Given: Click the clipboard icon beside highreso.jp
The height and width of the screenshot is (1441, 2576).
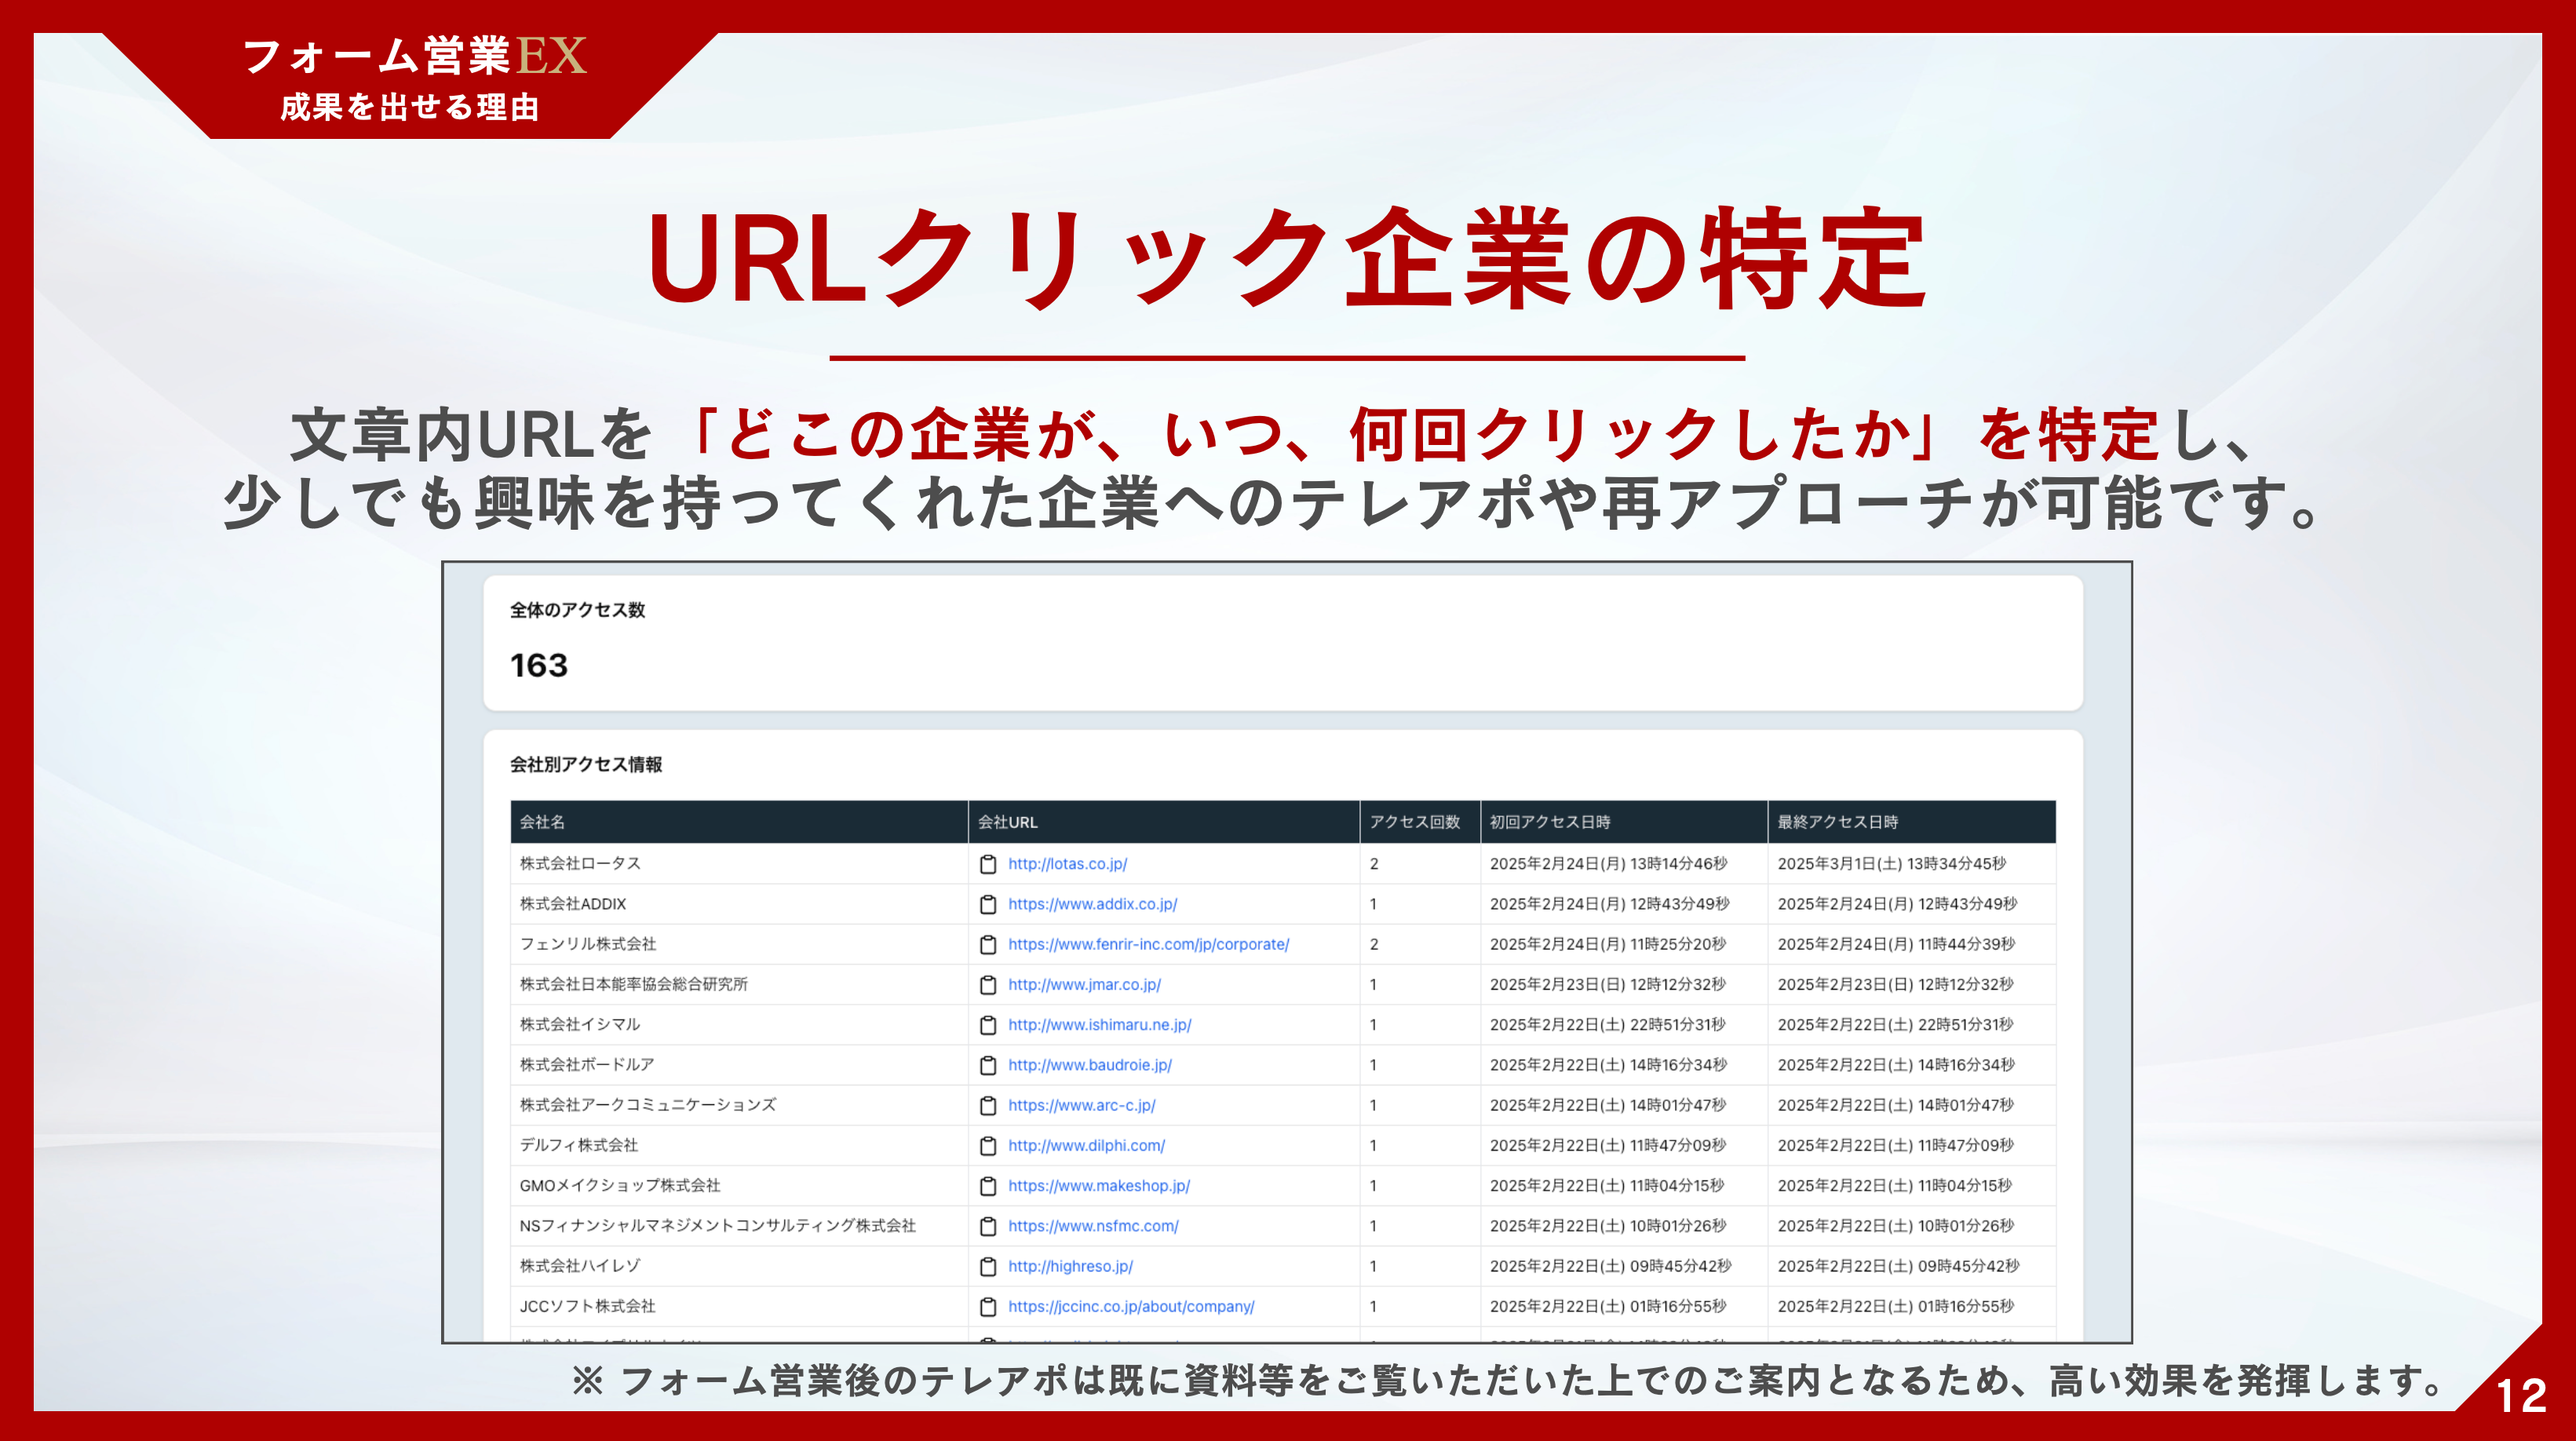Looking at the screenshot, I should (x=988, y=1266).
